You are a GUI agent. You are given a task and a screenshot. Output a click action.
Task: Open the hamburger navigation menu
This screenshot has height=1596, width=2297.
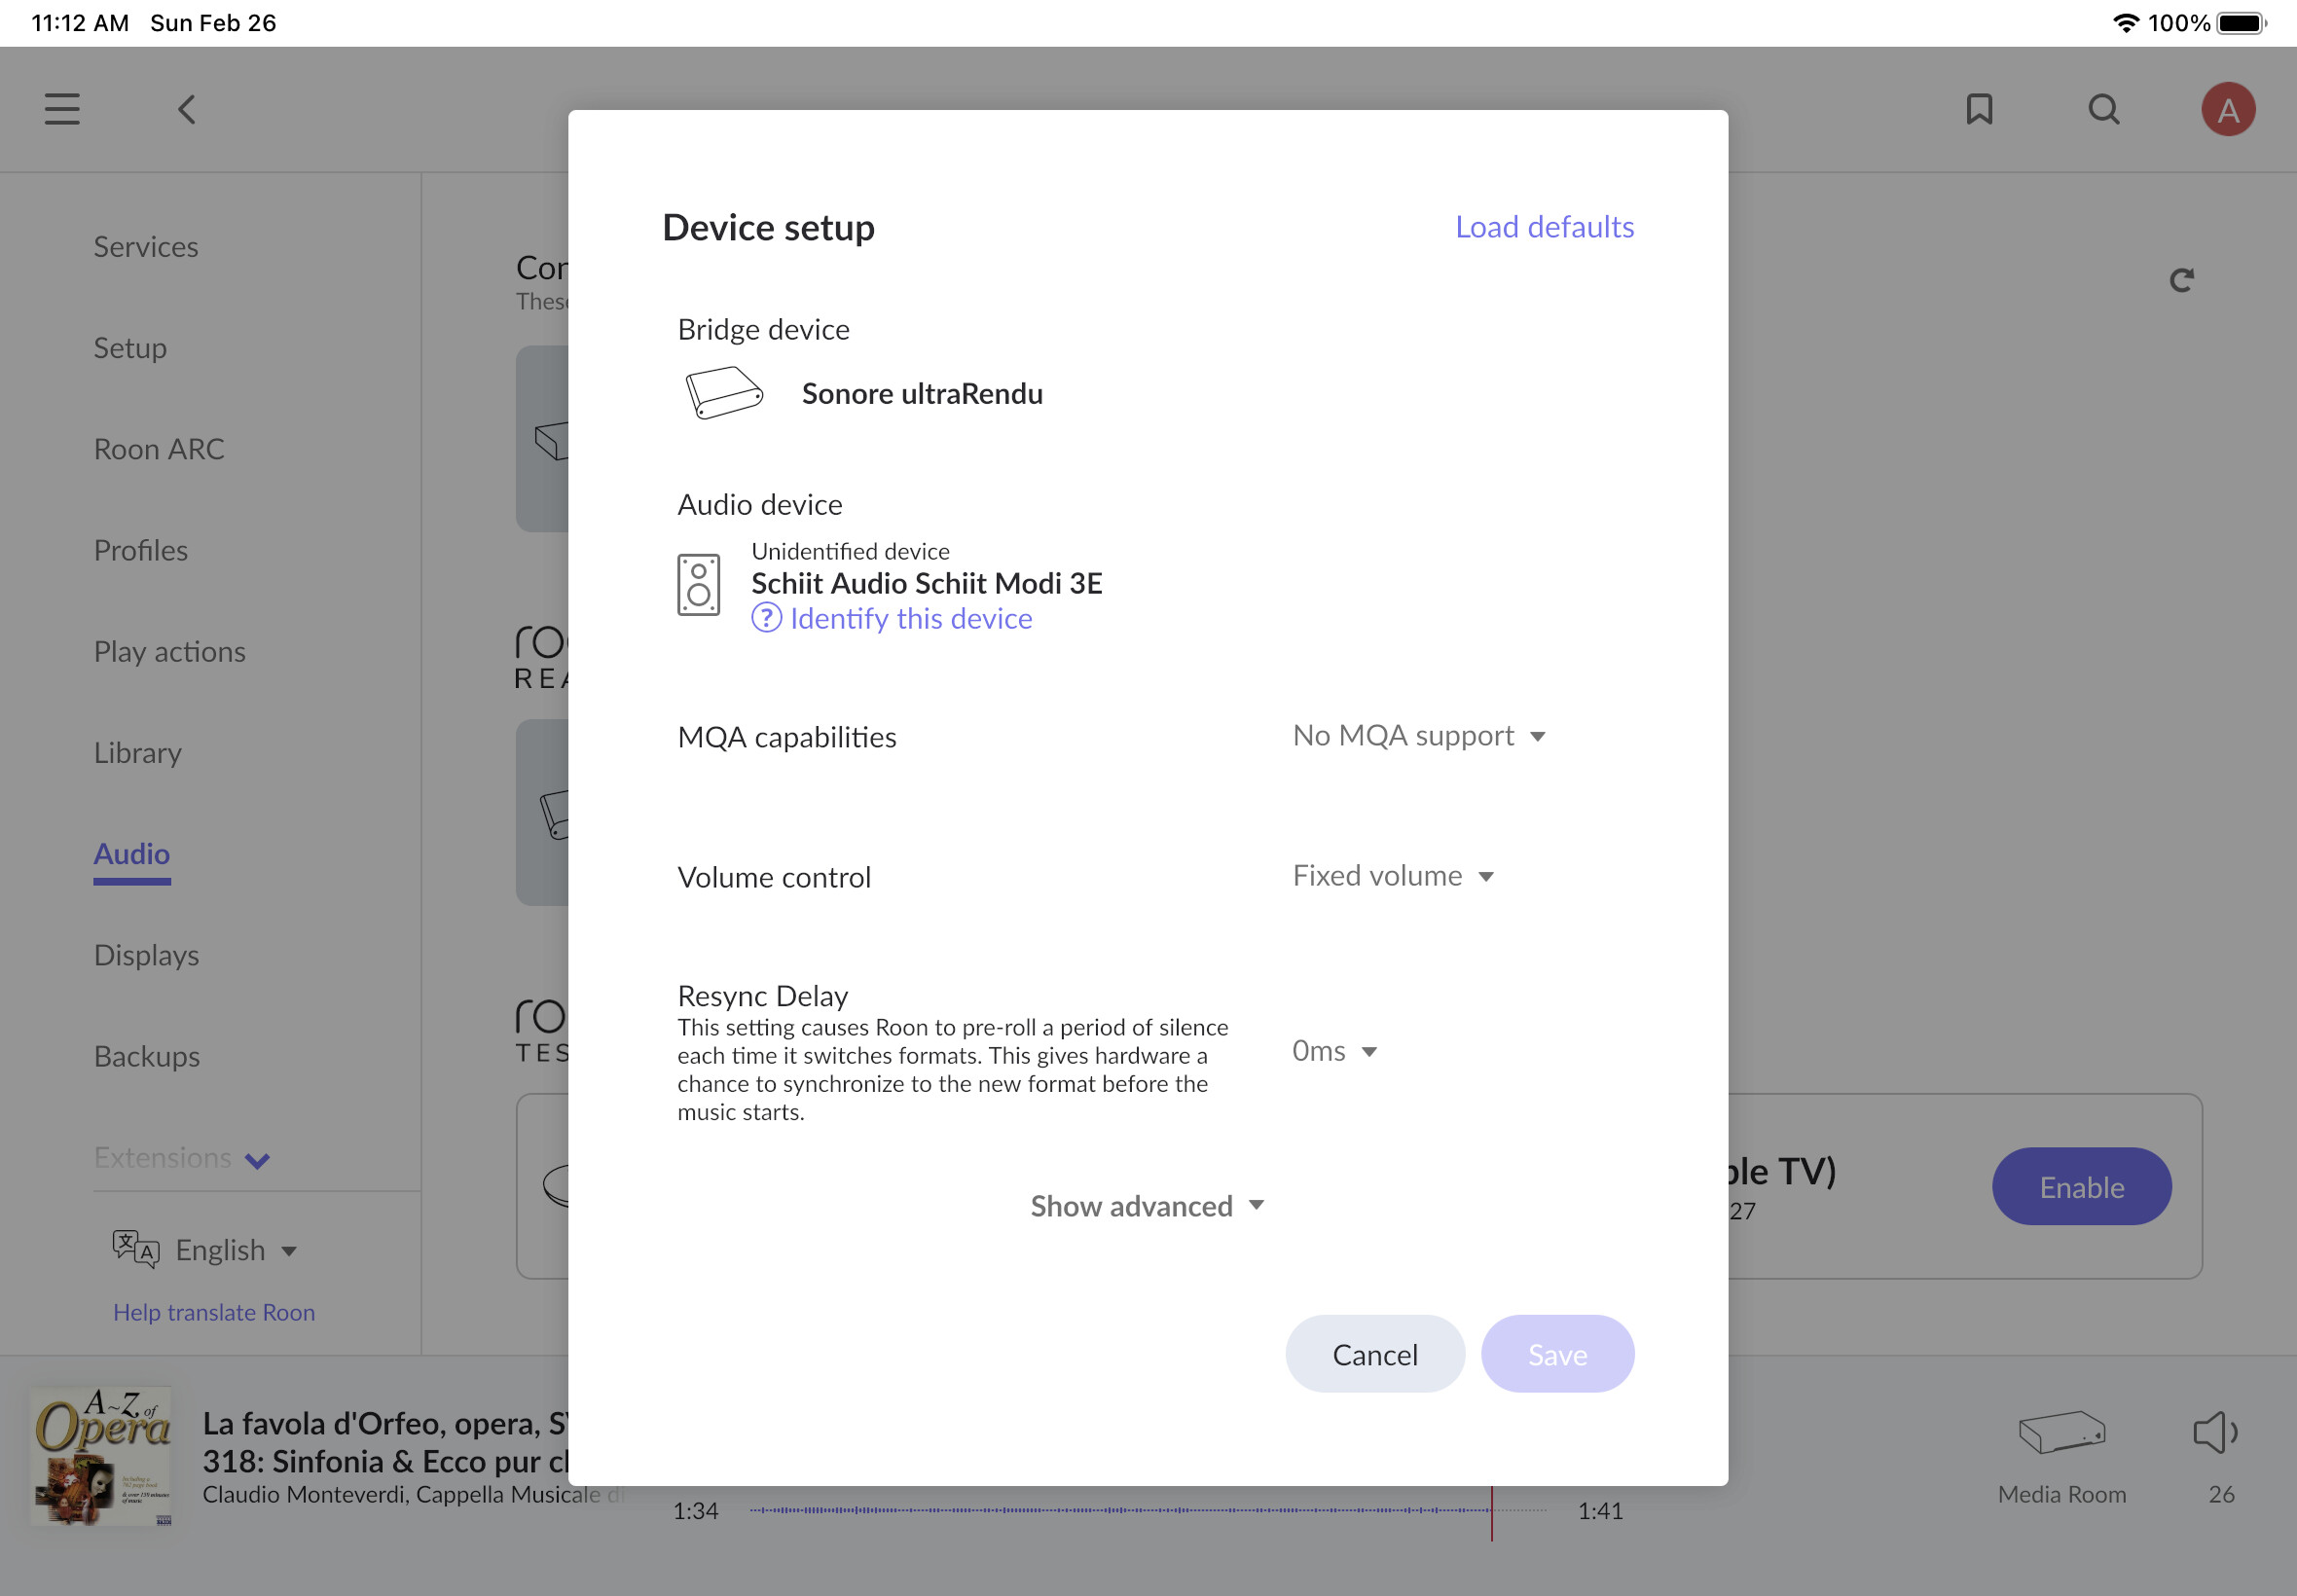click(62, 109)
